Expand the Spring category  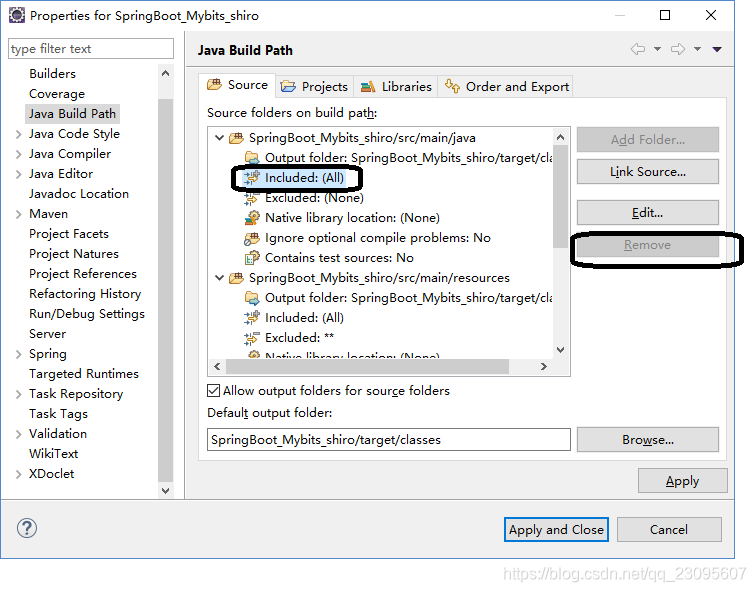point(18,354)
